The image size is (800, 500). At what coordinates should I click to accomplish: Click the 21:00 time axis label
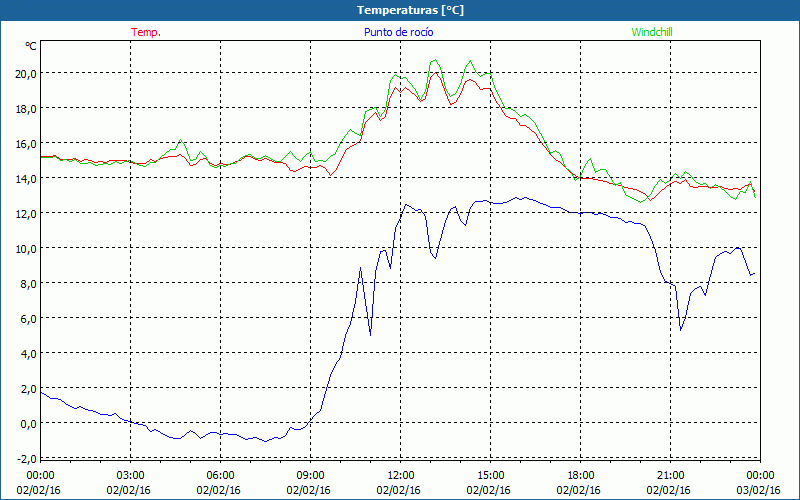(x=670, y=476)
